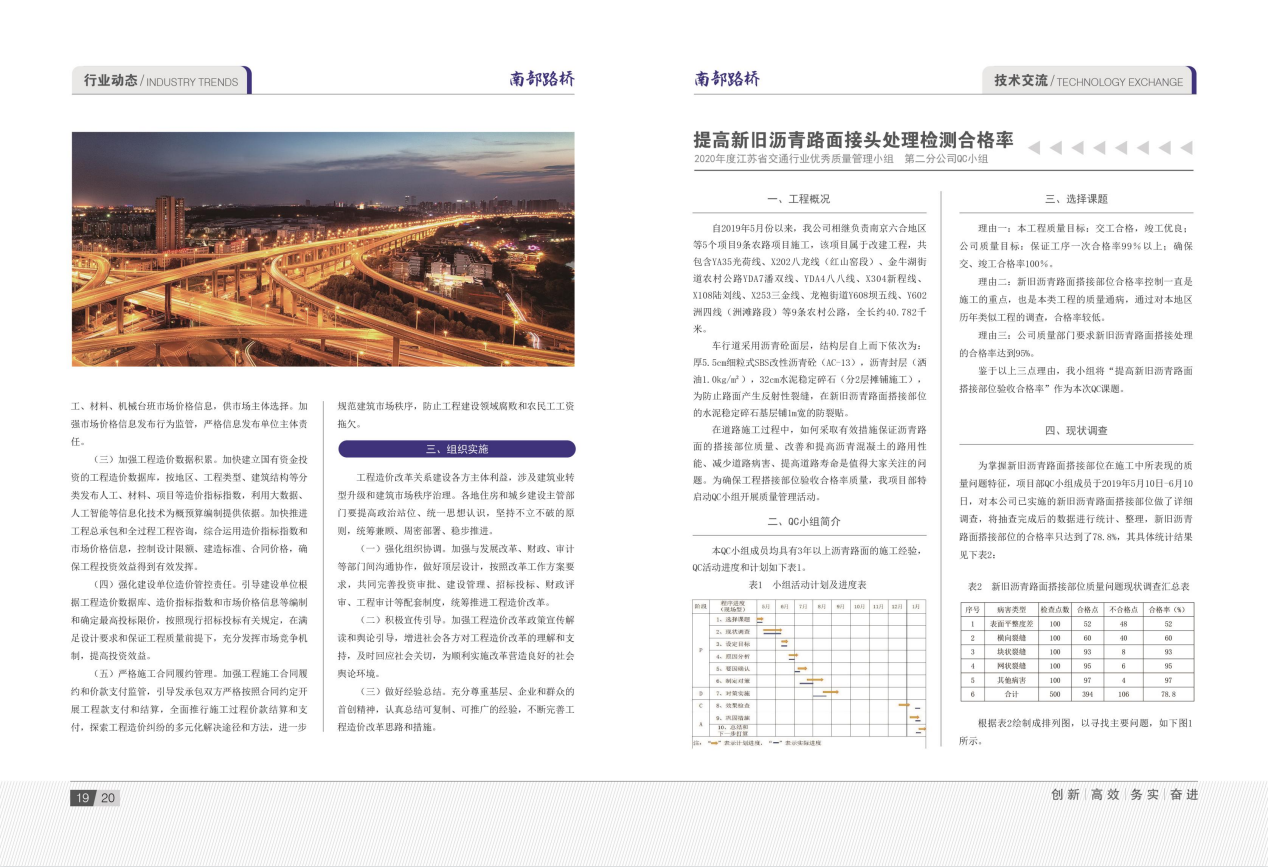Click the paragraph starting '自2019年5月份以来'
The width and height of the screenshot is (1268, 867).
[811, 279]
